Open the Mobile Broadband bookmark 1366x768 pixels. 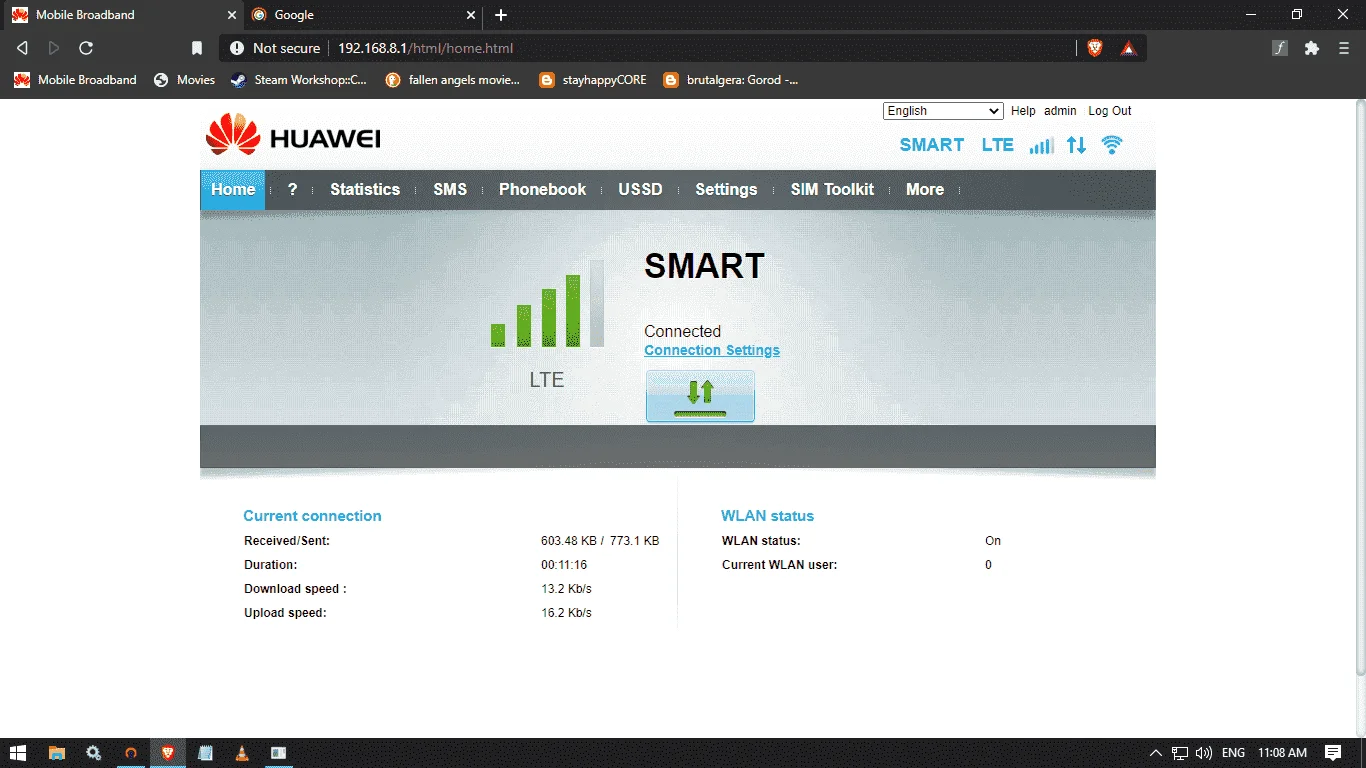[x=75, y=80]
